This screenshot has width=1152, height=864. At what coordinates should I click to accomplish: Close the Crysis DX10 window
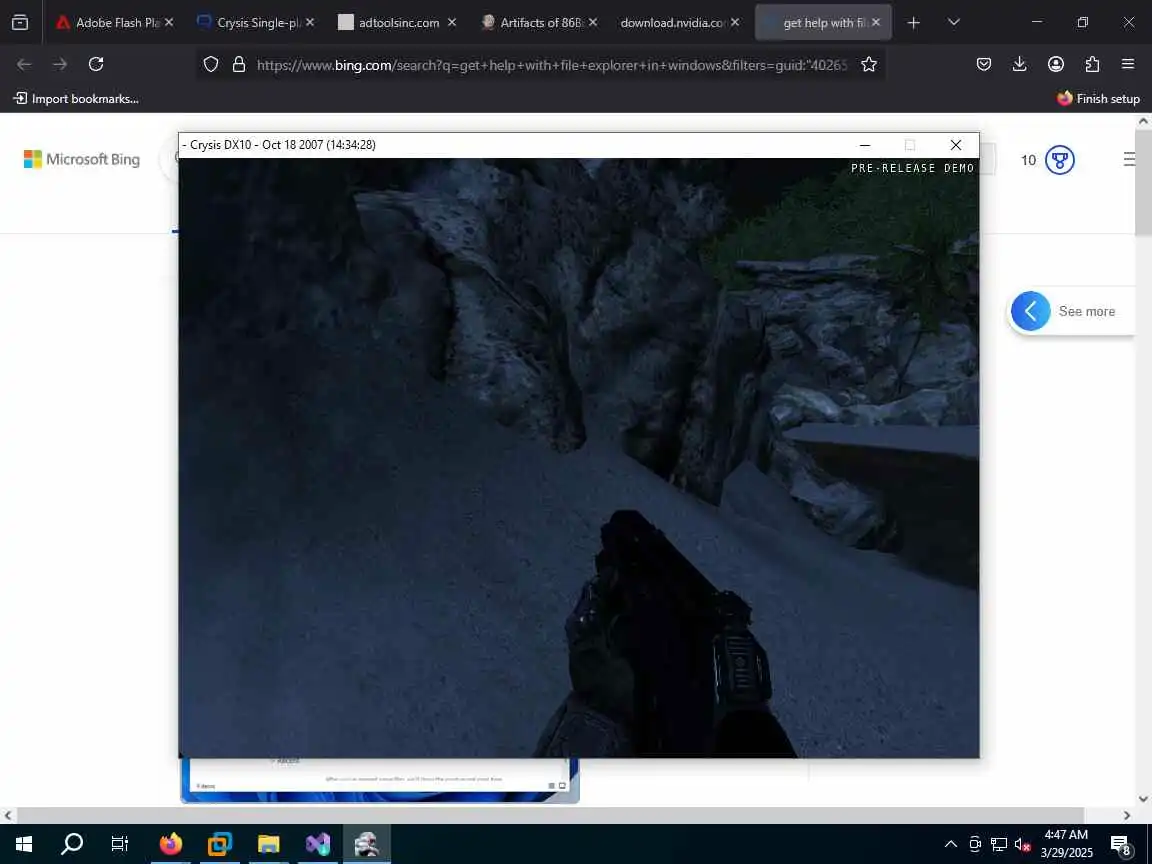tap(956, 145)
